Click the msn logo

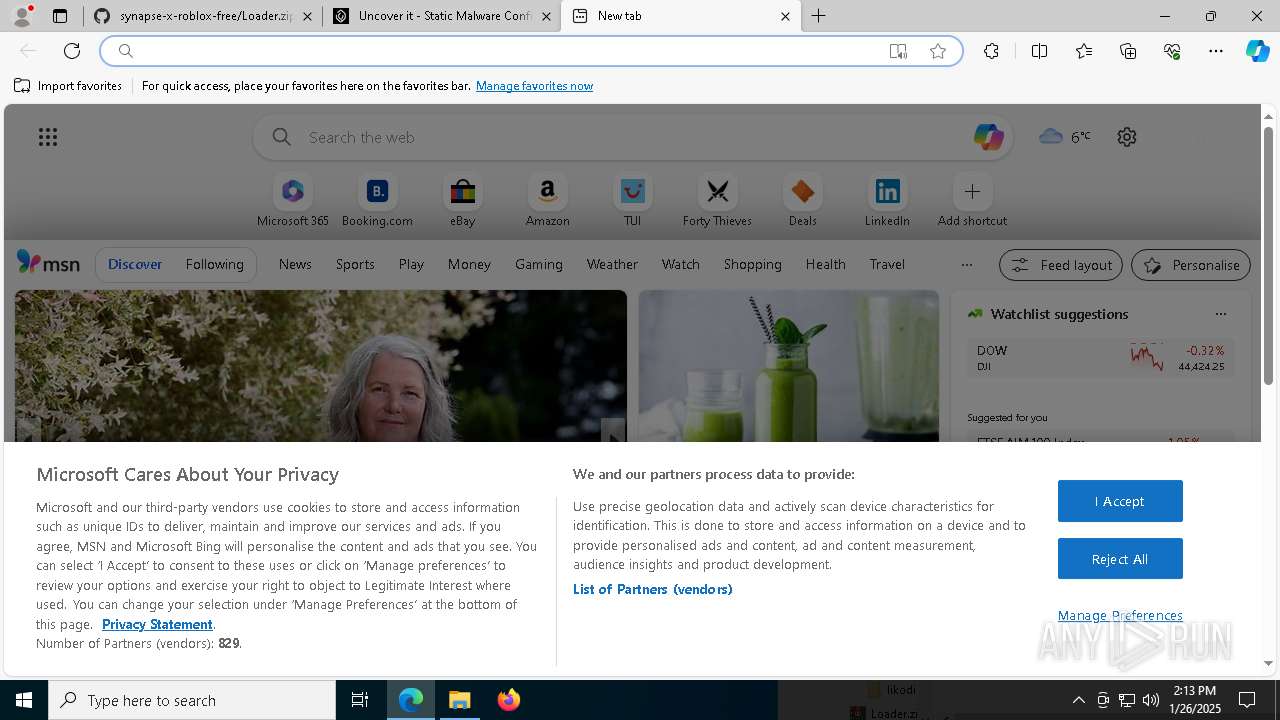pyautogui.click(x=48, y=263)
